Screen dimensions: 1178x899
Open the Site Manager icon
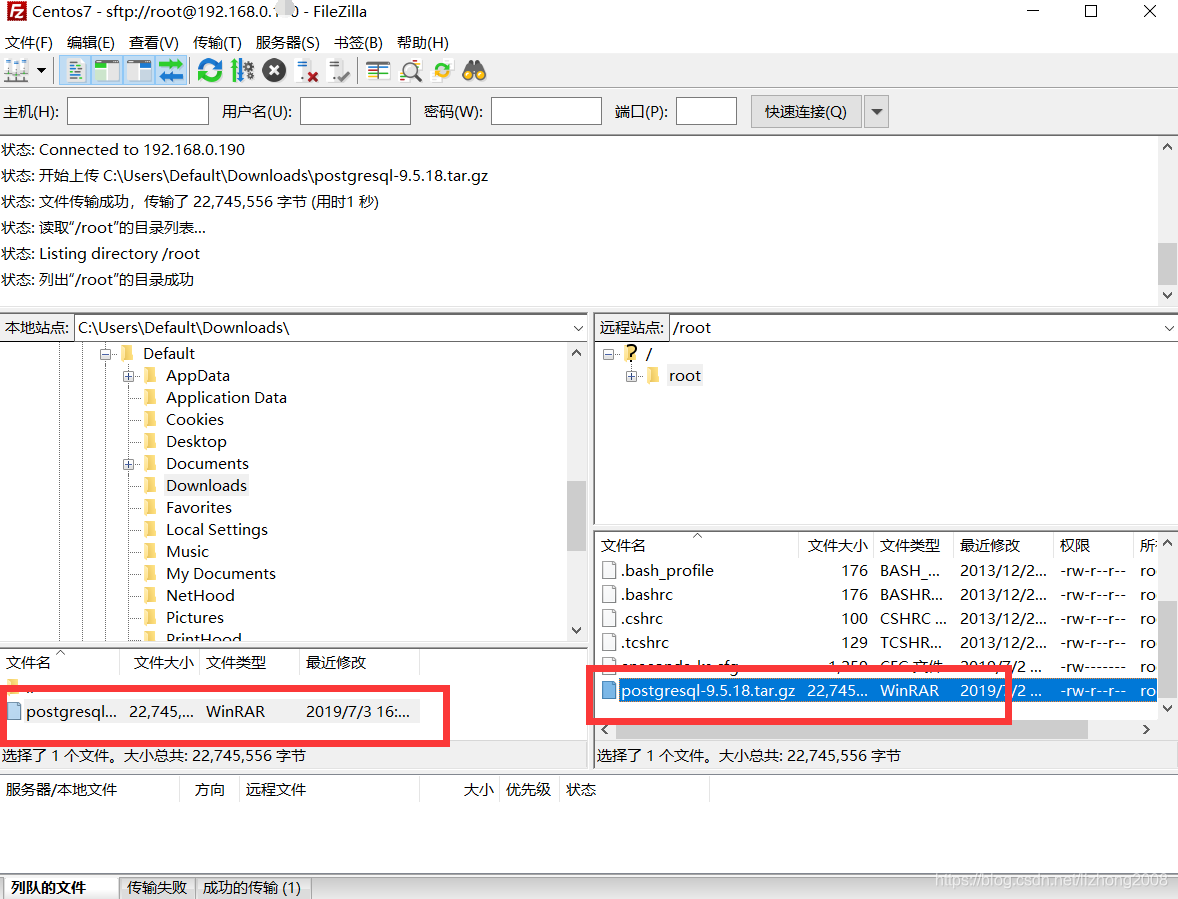pos(17,71)
